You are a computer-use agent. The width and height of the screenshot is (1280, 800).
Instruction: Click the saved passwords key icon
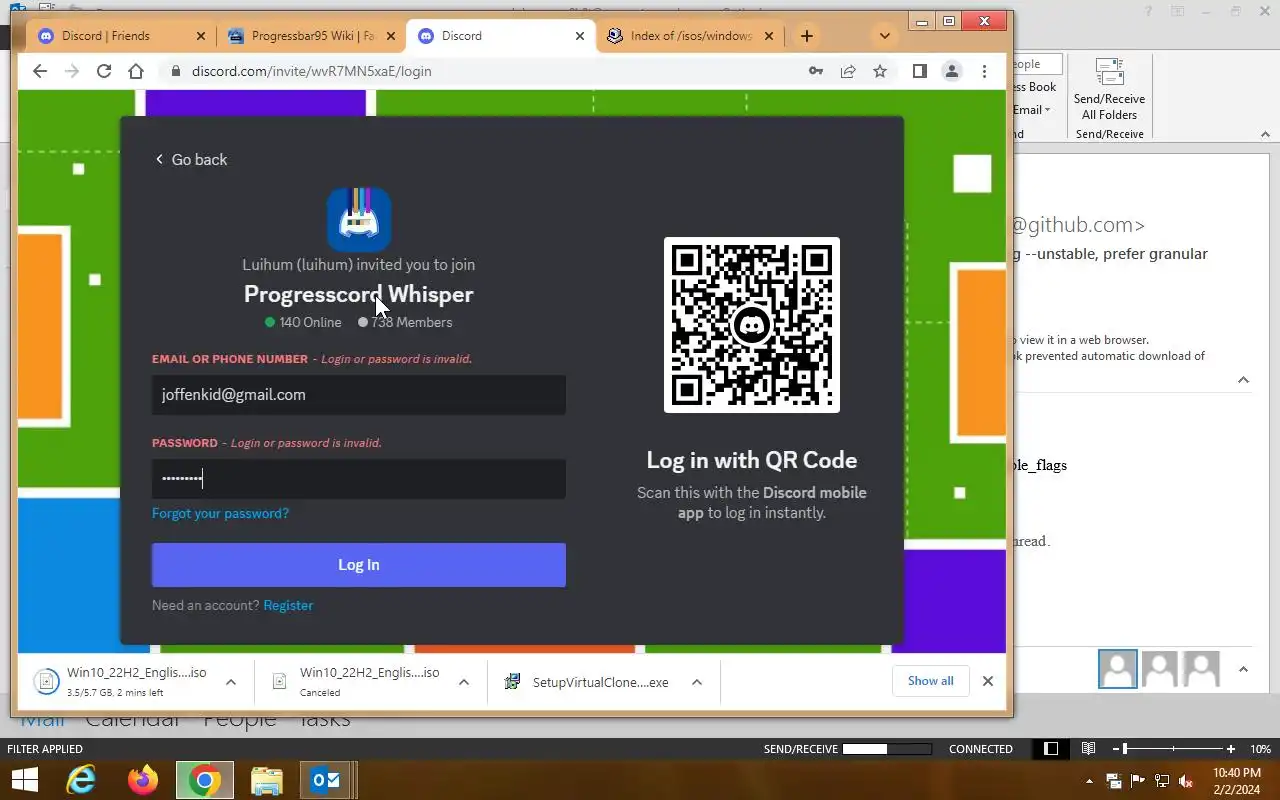tap(816, 71)
